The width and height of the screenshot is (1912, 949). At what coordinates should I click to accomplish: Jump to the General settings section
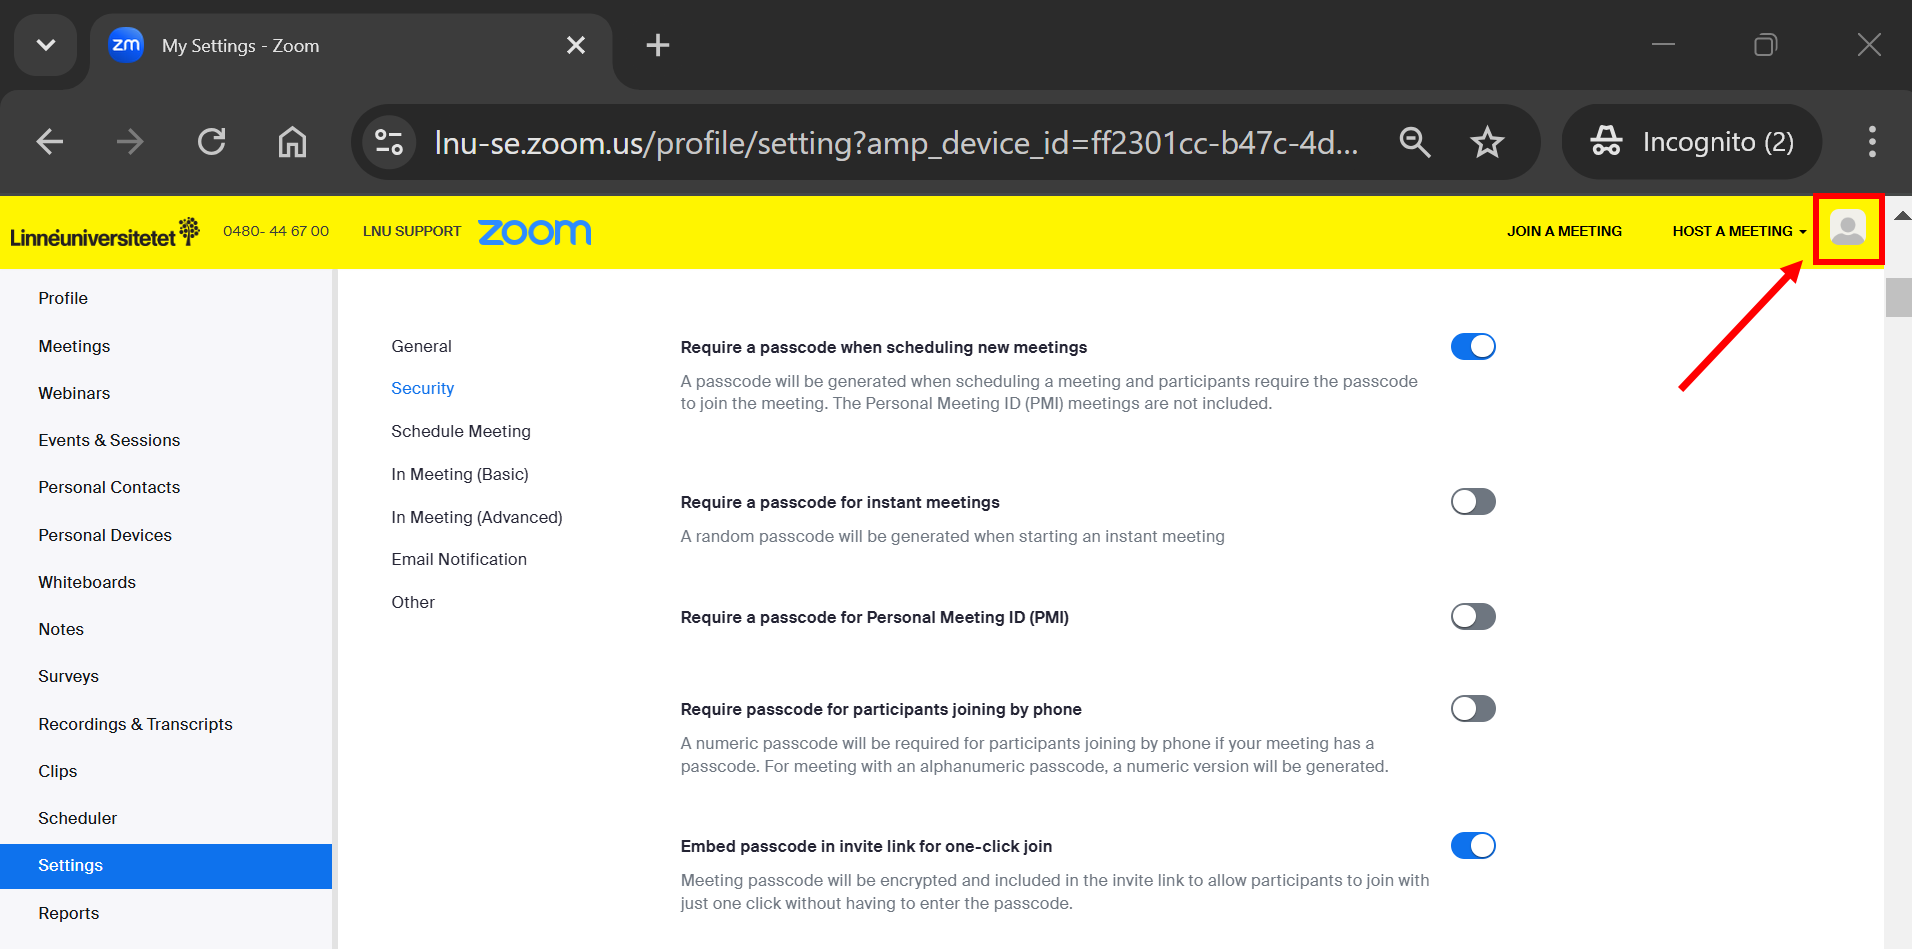pyautogui.click(x=421, y=346)
